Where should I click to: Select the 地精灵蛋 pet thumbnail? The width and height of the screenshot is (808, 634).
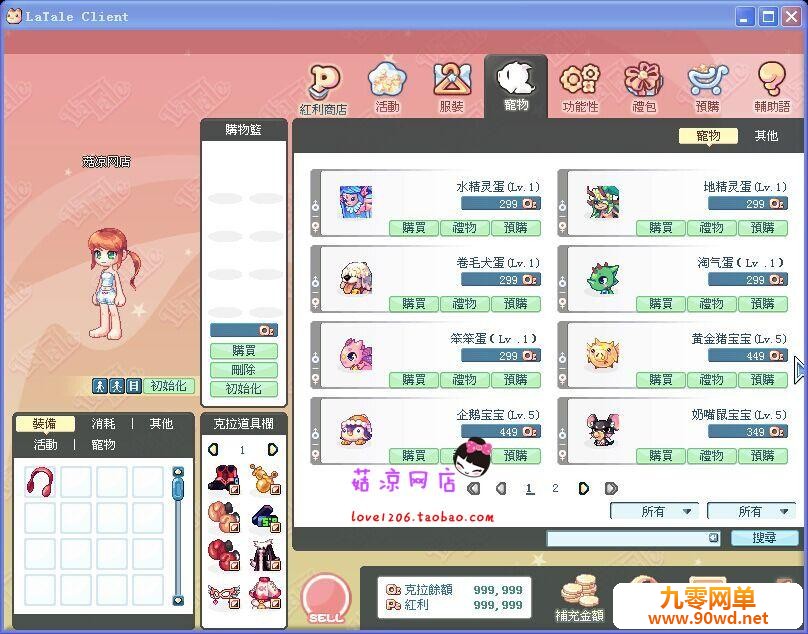pos(603,202)
